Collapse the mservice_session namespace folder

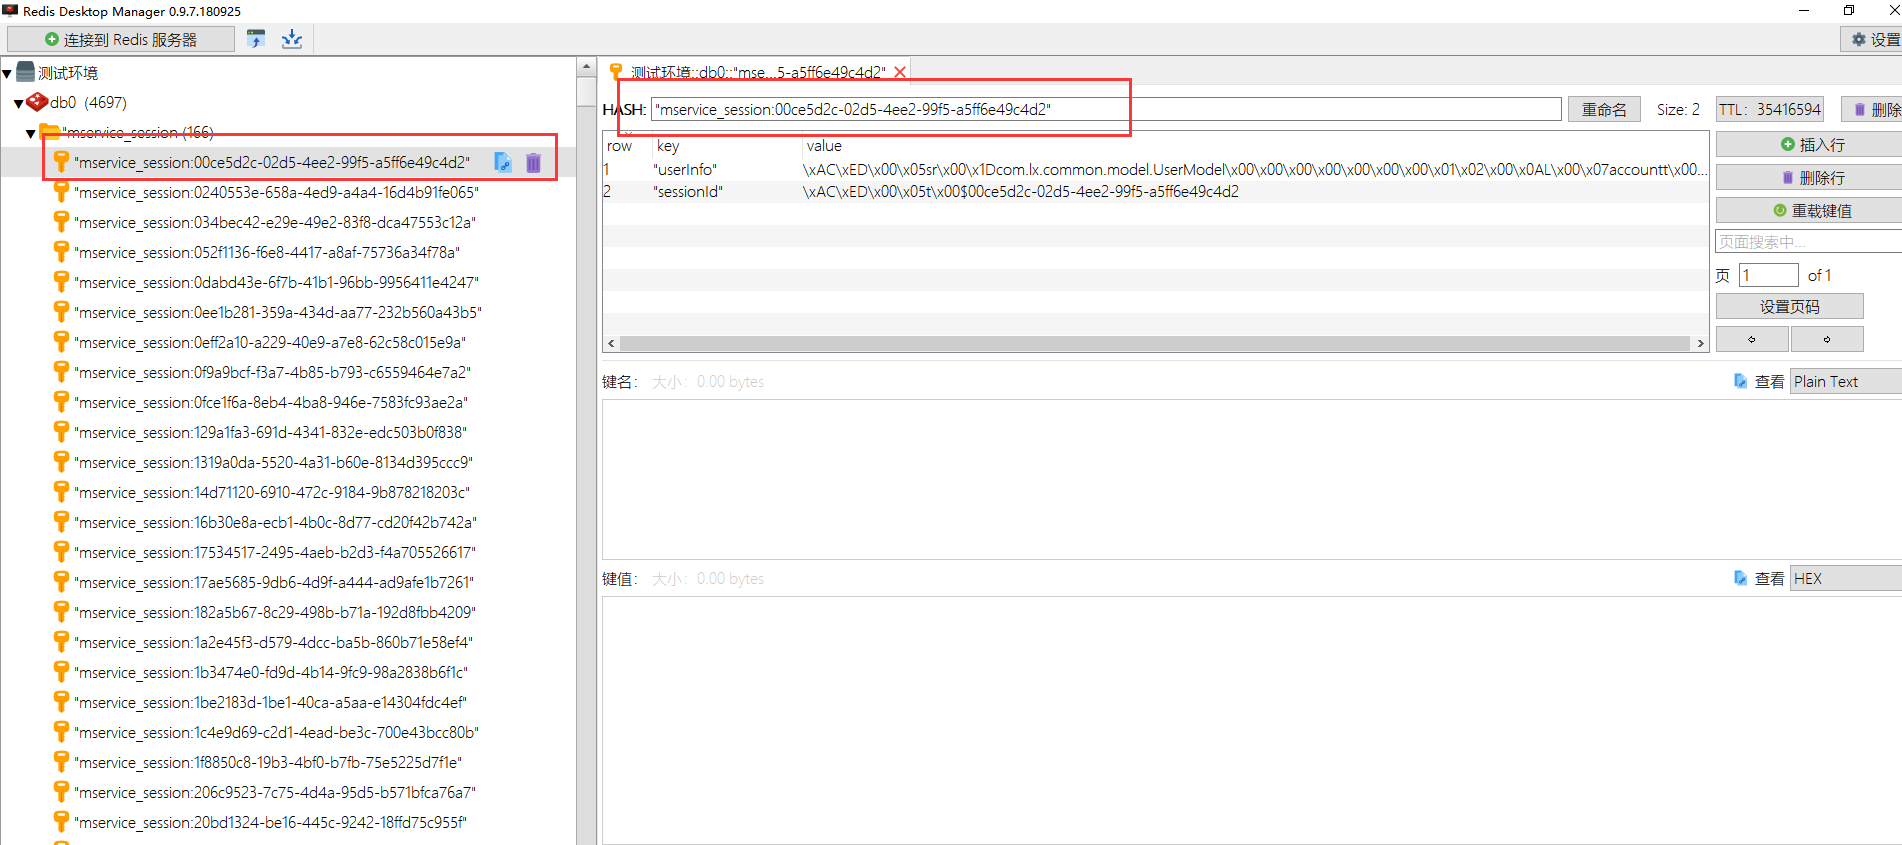click(x=31, y=133)
